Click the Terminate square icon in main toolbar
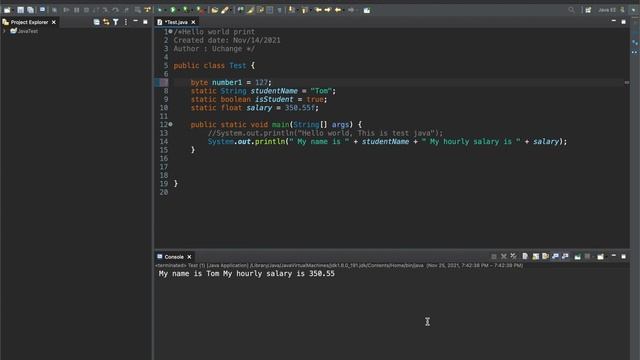 (86, 10)
